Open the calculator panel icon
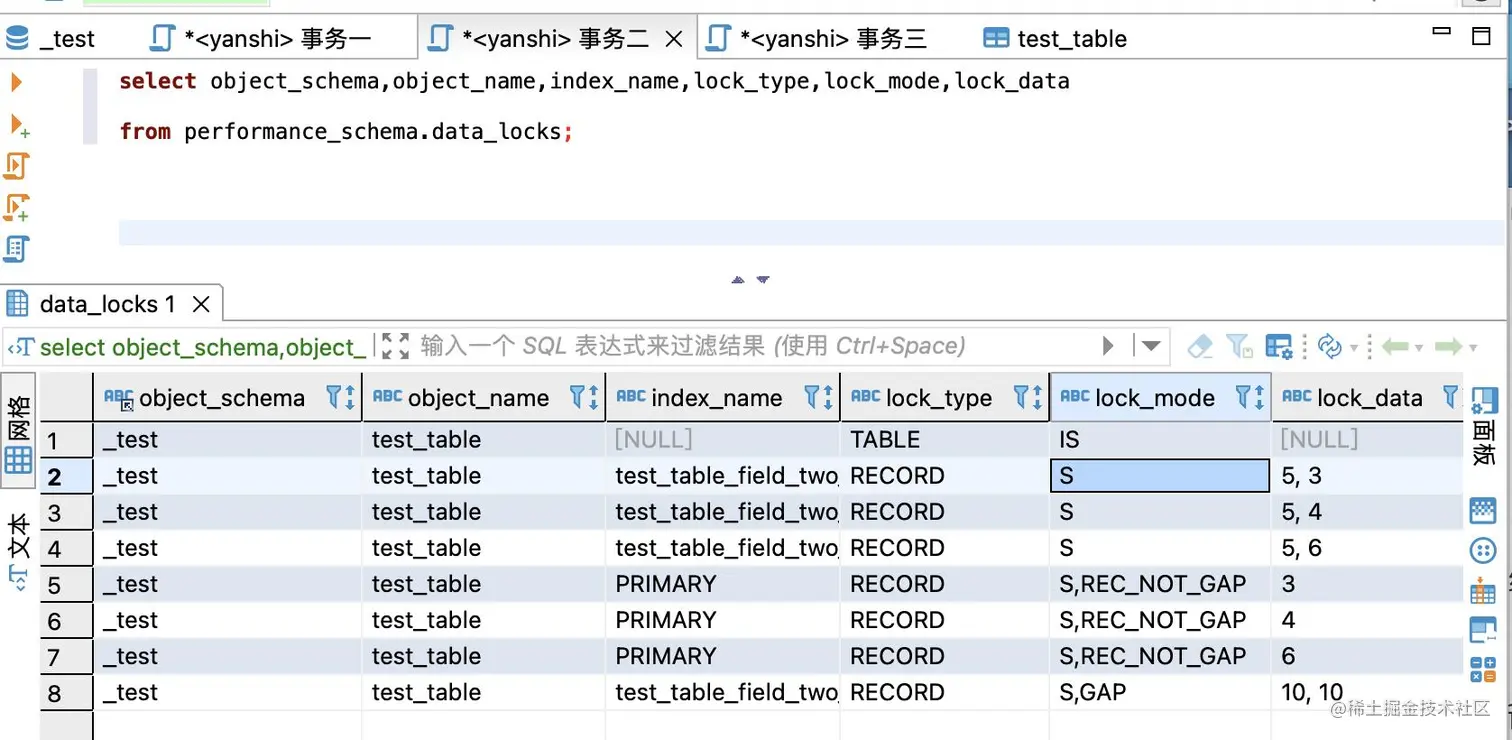Viewport: 1512px width, 740px height. (1483, 669)
